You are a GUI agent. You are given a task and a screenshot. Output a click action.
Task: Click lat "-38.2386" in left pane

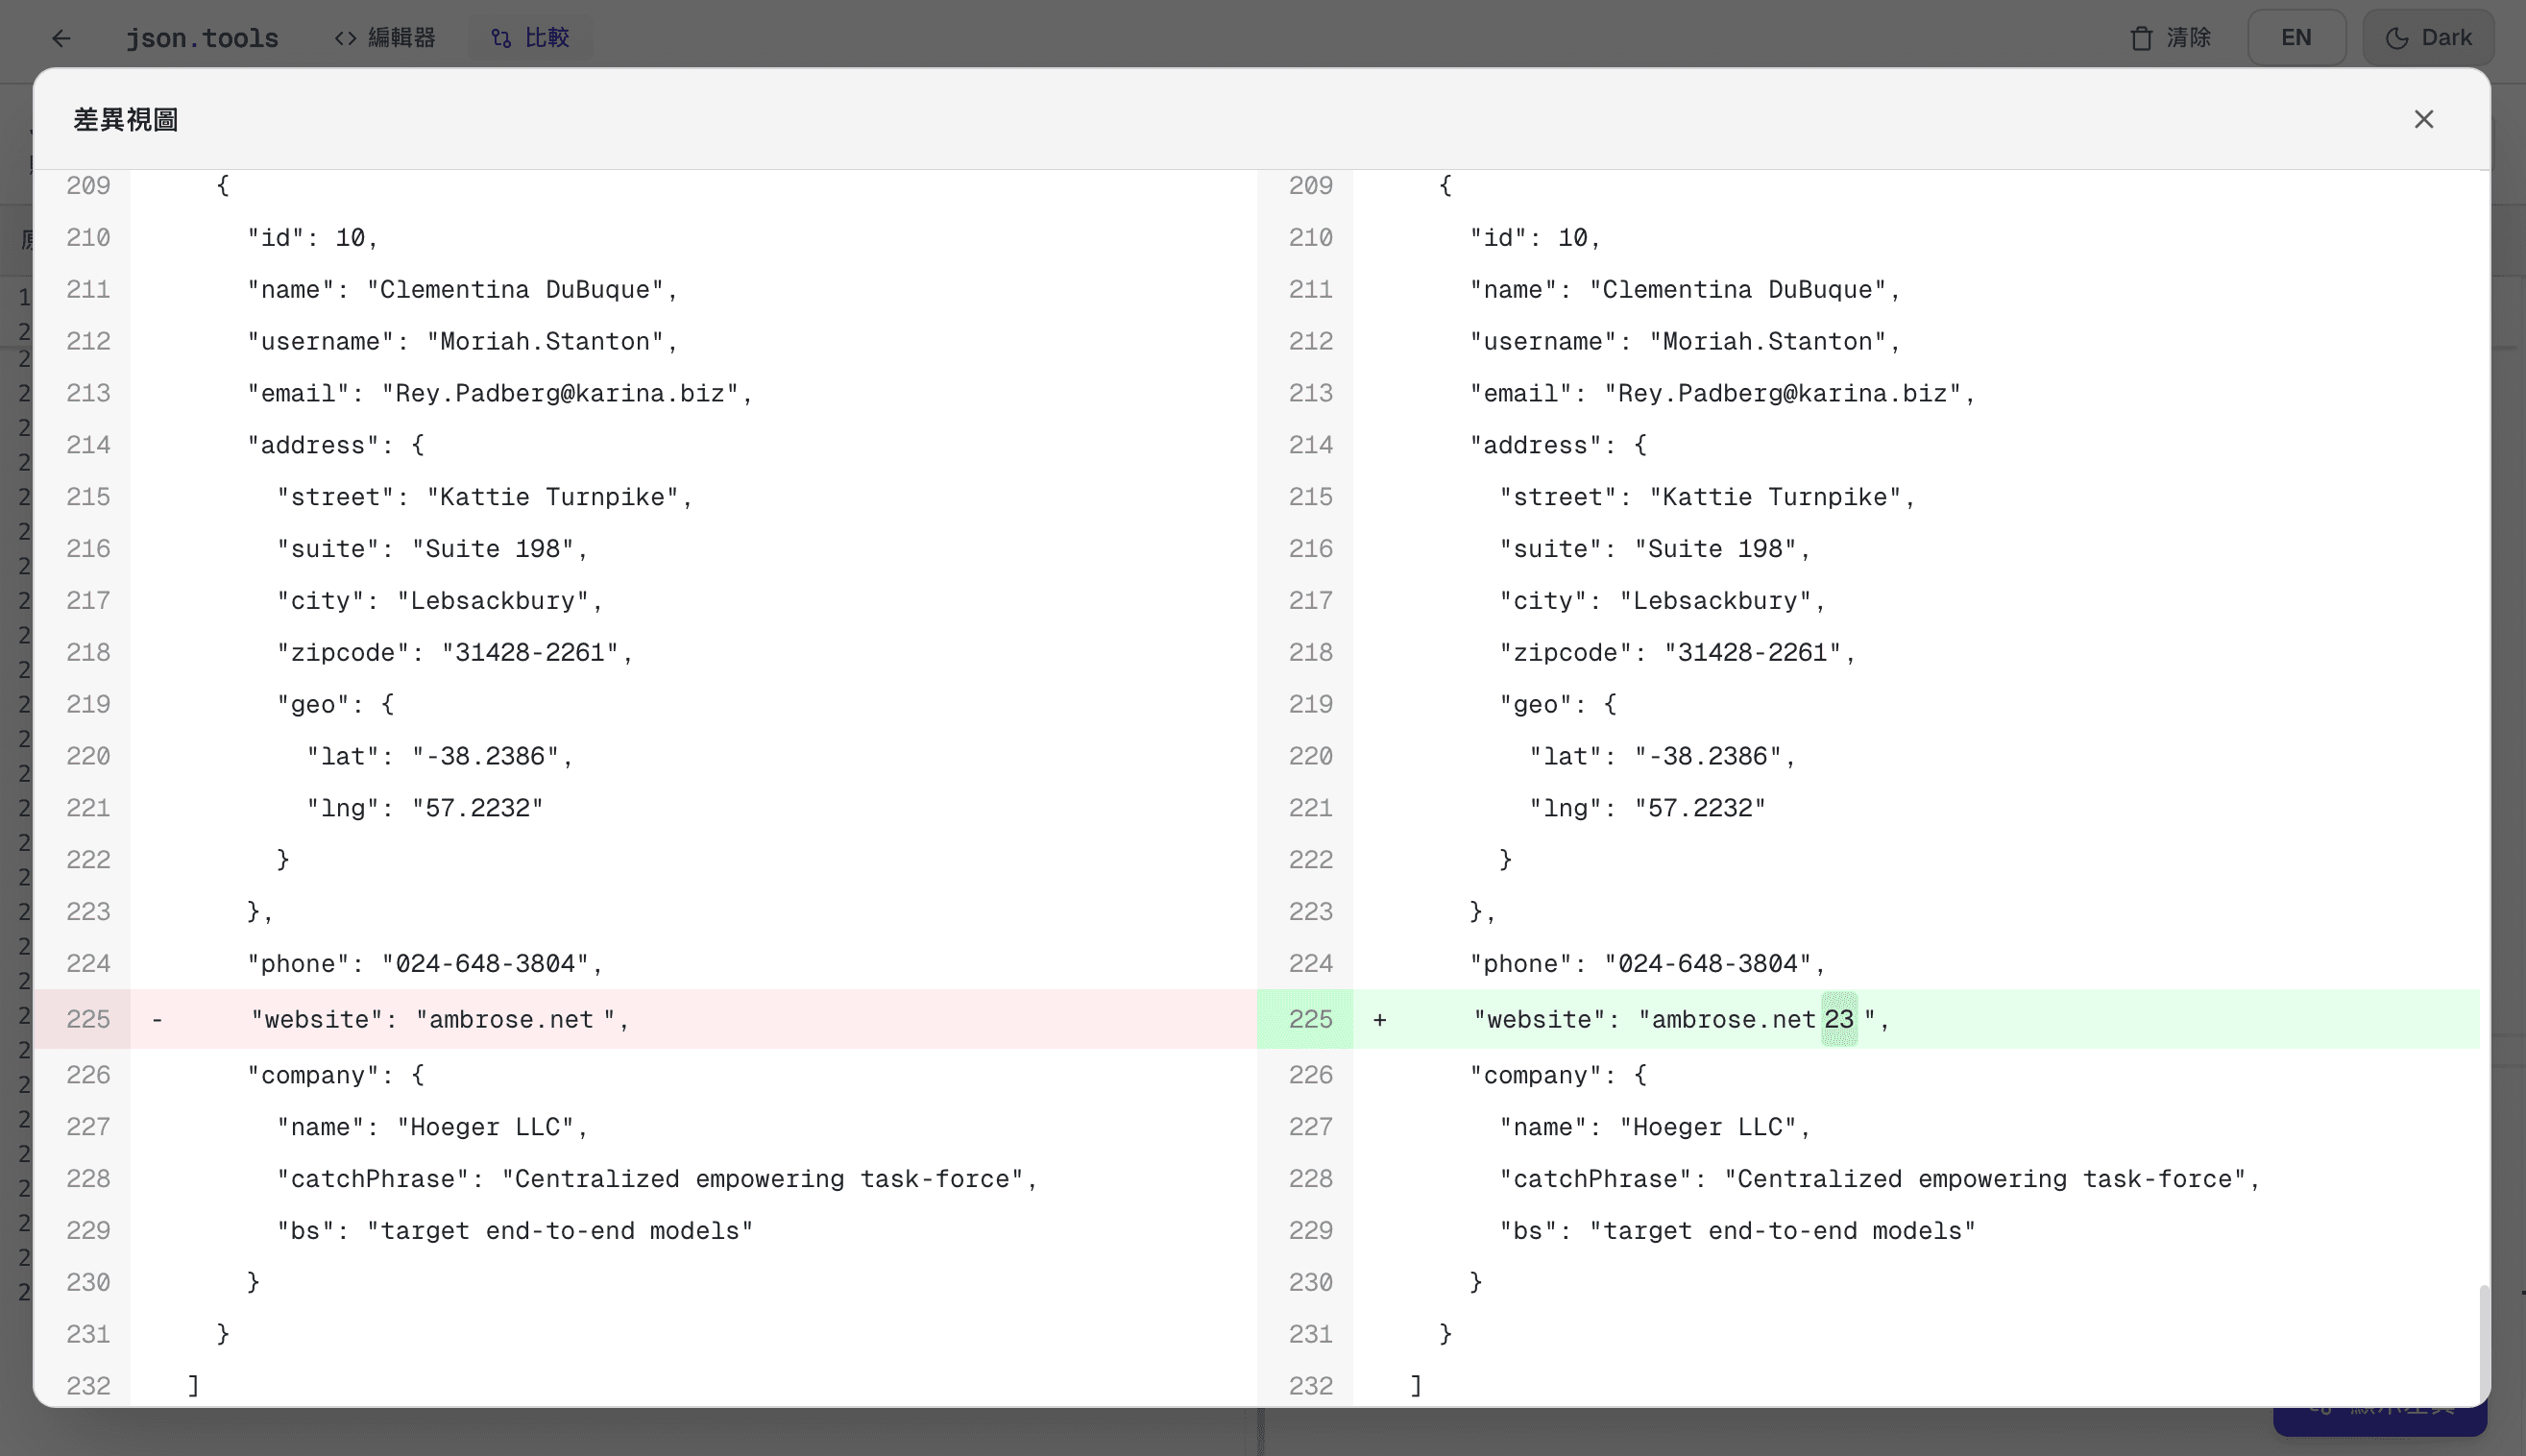485,756
